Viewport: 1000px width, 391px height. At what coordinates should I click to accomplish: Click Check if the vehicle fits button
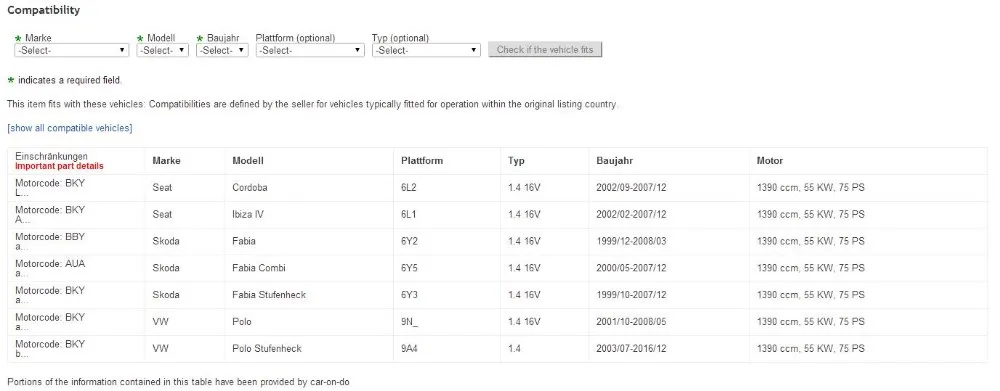(x=545, y=50)
